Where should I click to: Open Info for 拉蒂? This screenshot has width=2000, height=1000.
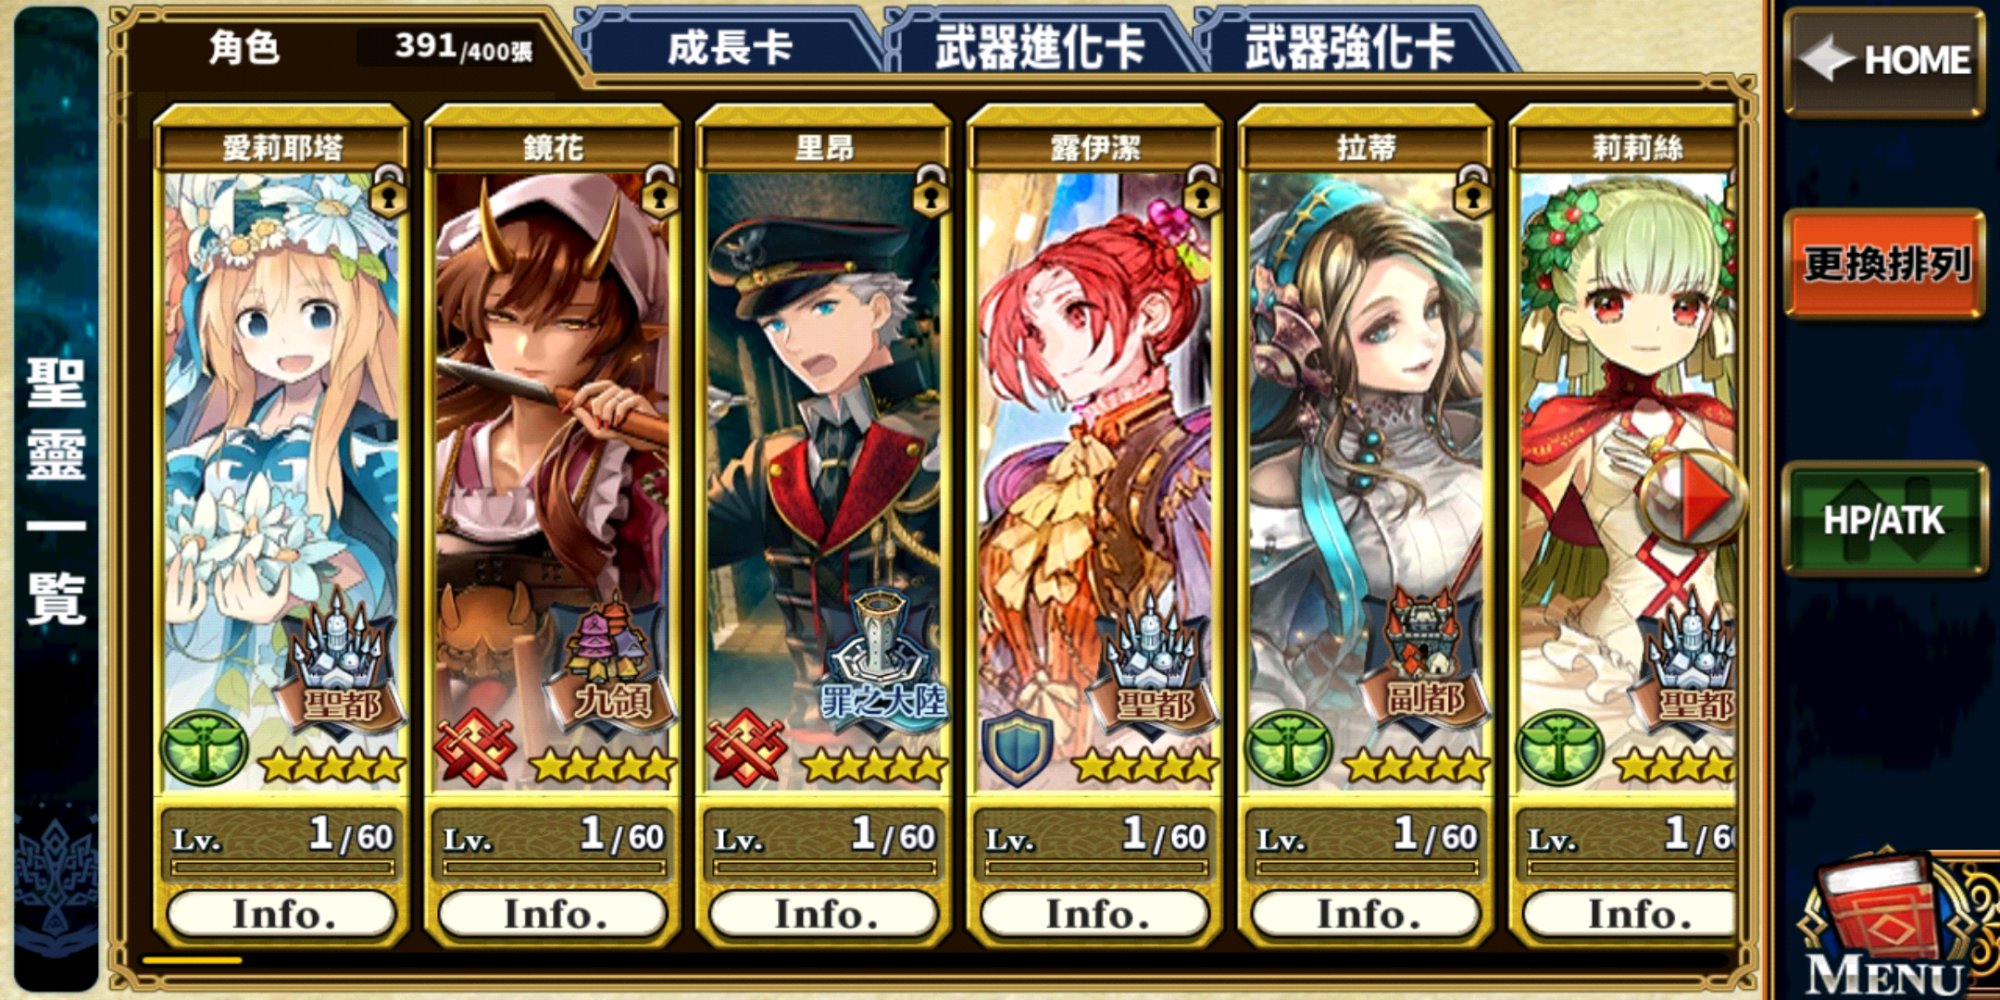[1367, 914]
